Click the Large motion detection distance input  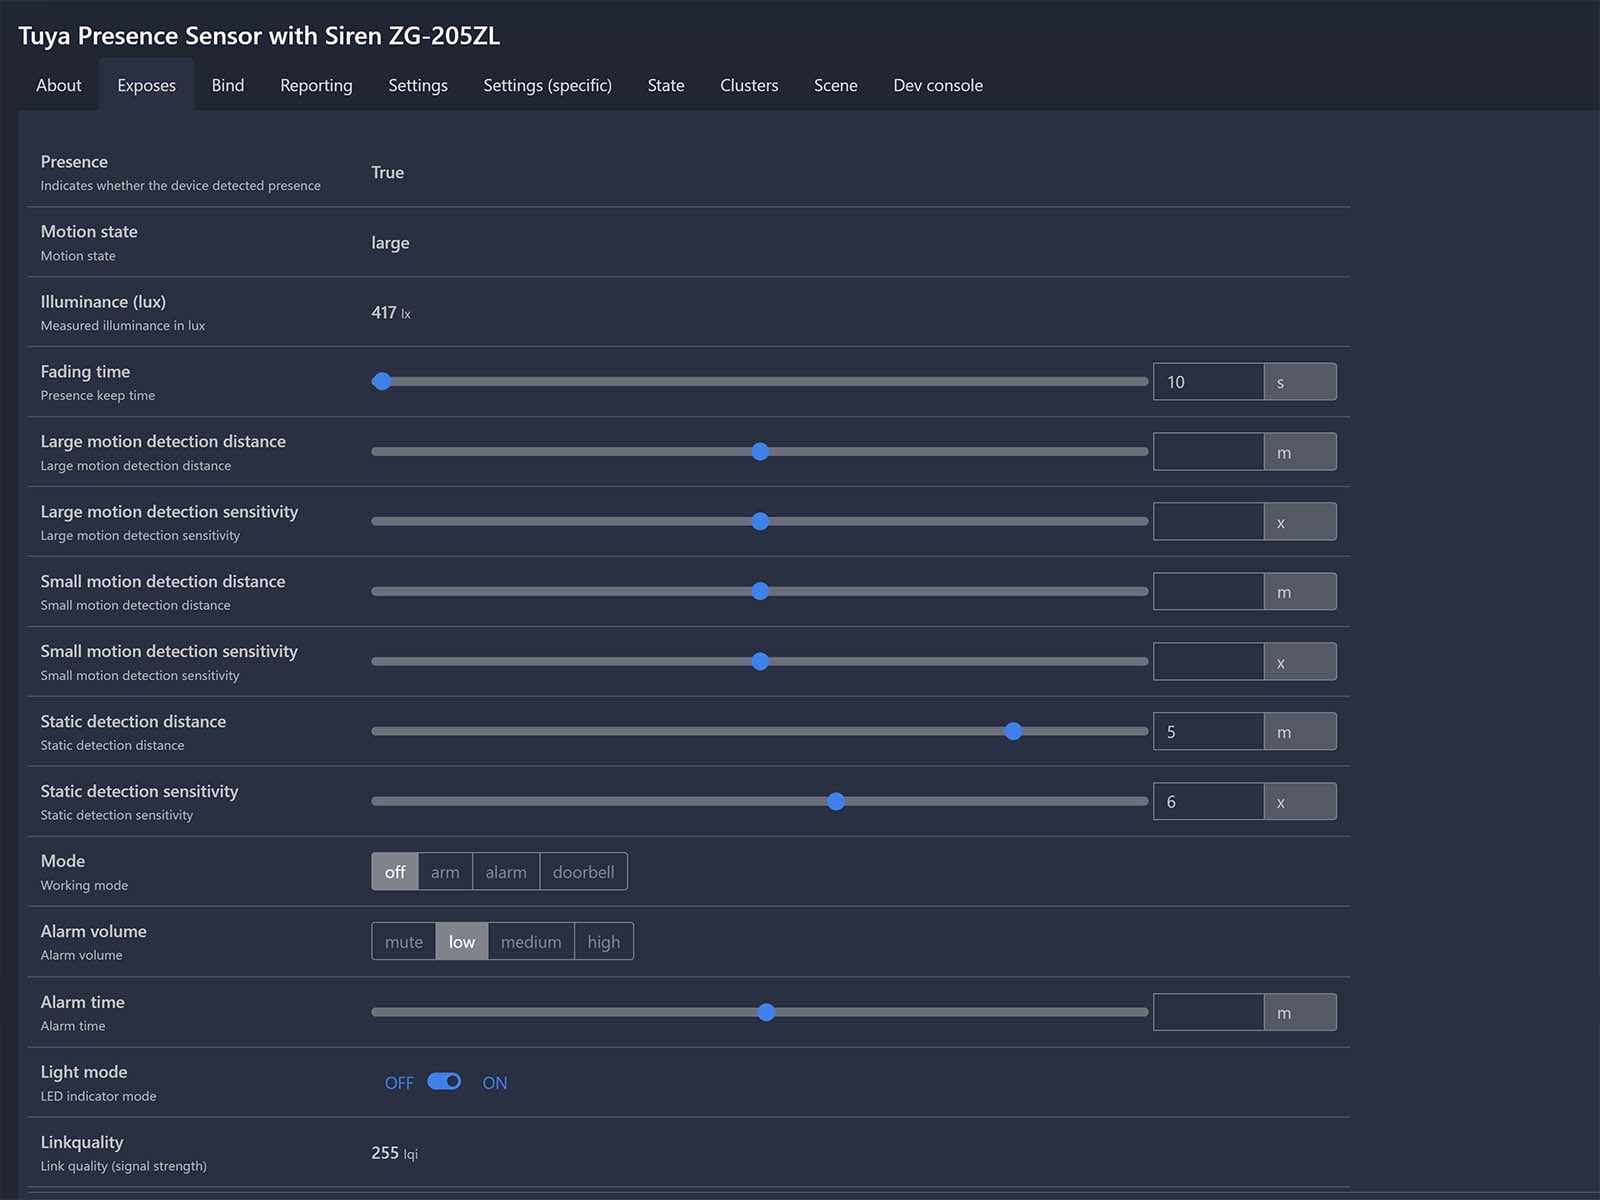point(1207,452)
